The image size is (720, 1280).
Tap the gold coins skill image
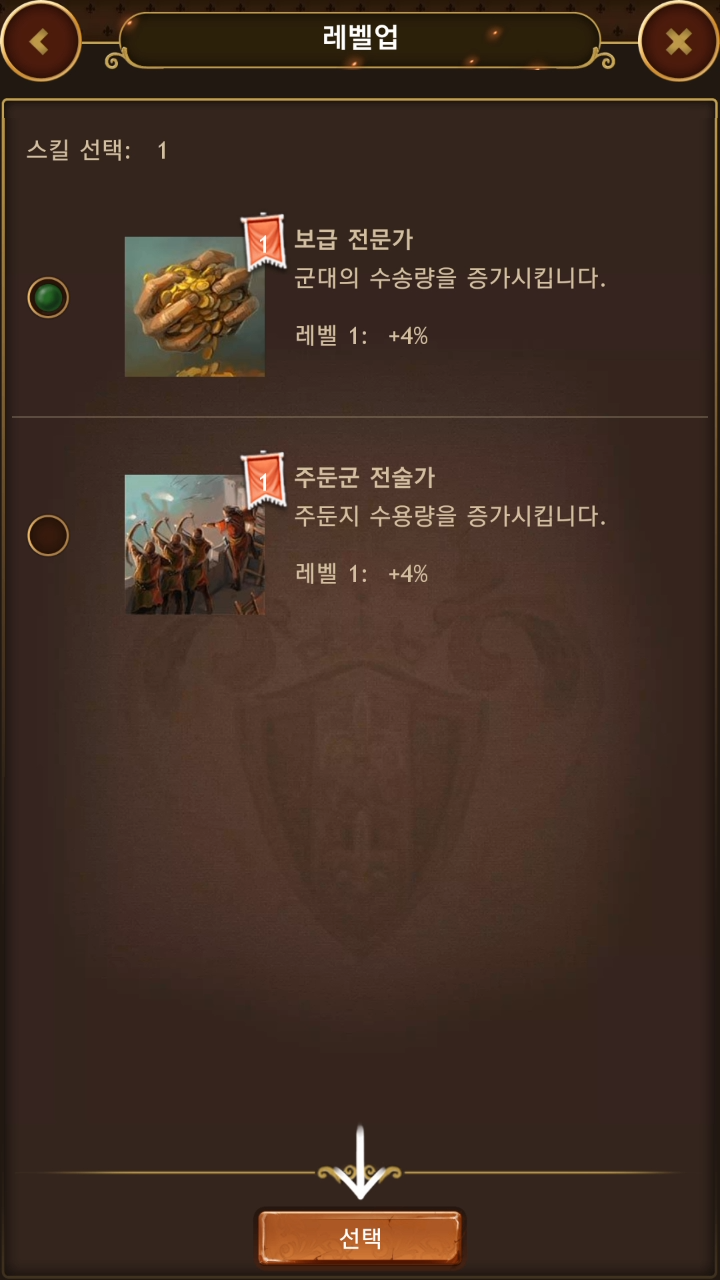tap(195, 307)
